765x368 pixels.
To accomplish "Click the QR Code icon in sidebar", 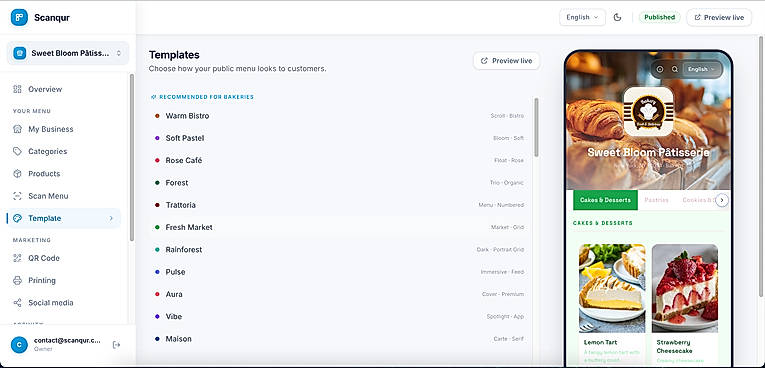I will tap(18, 258).
